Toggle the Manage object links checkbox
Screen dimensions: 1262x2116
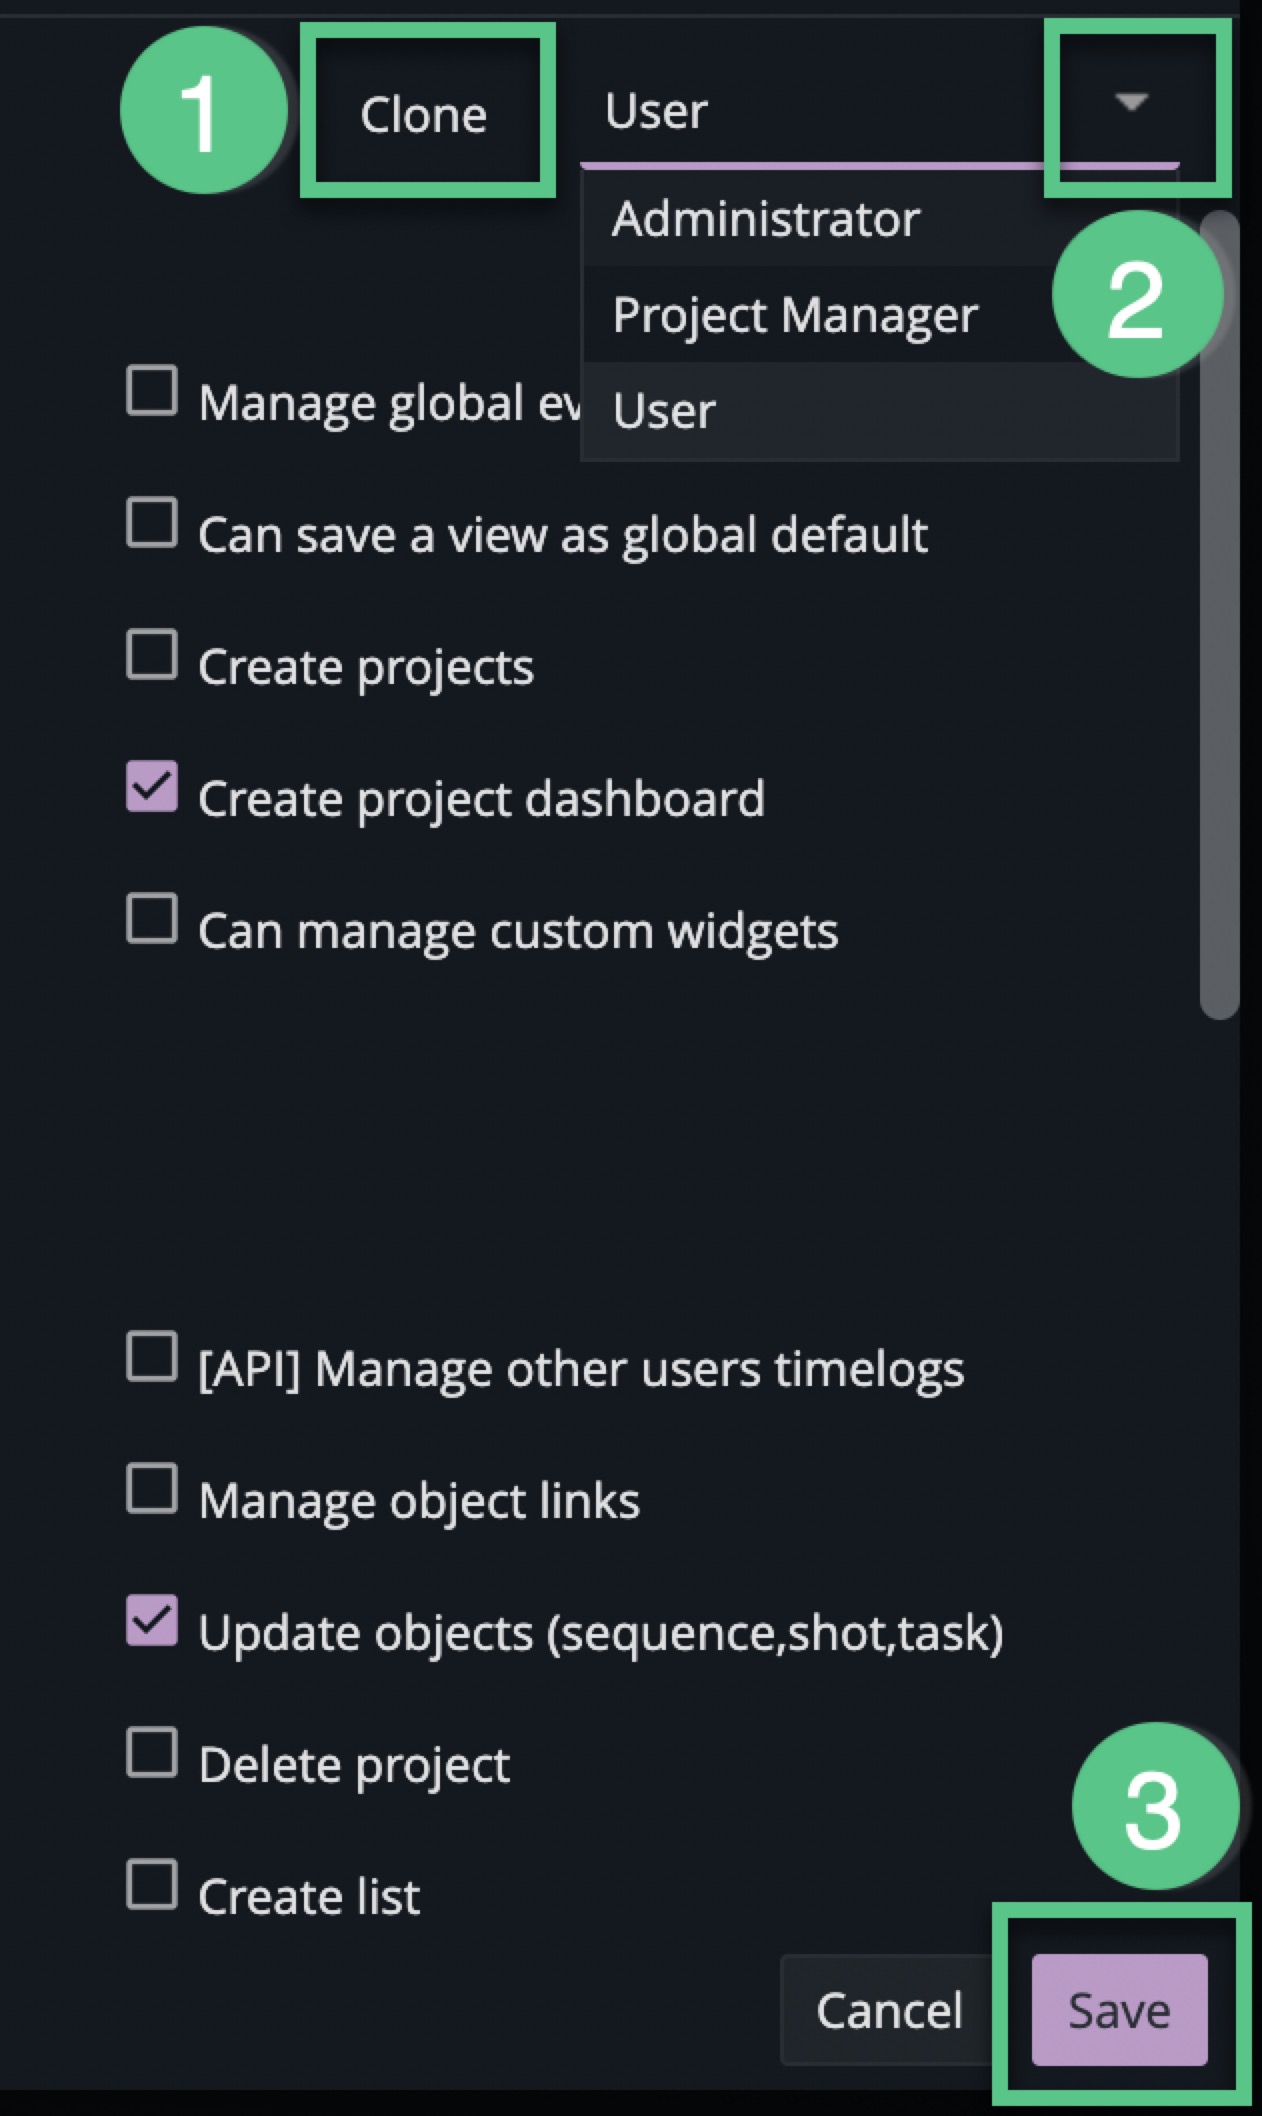[152, 1489]
